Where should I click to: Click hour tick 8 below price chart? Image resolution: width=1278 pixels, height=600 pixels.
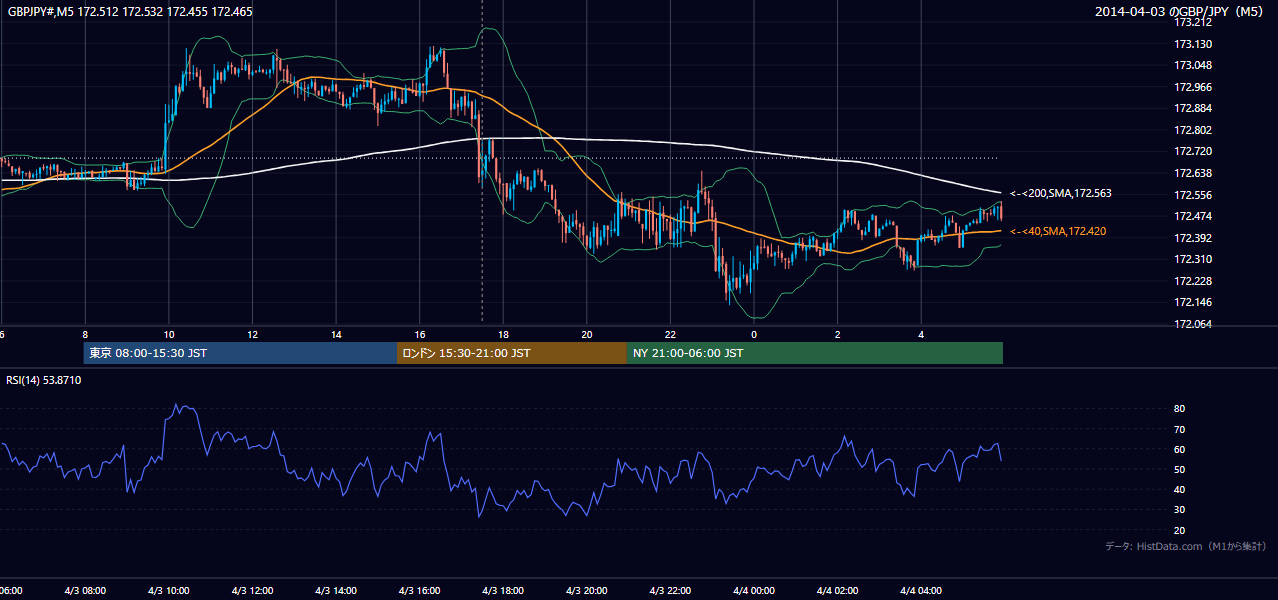click(x=85, y=334)
